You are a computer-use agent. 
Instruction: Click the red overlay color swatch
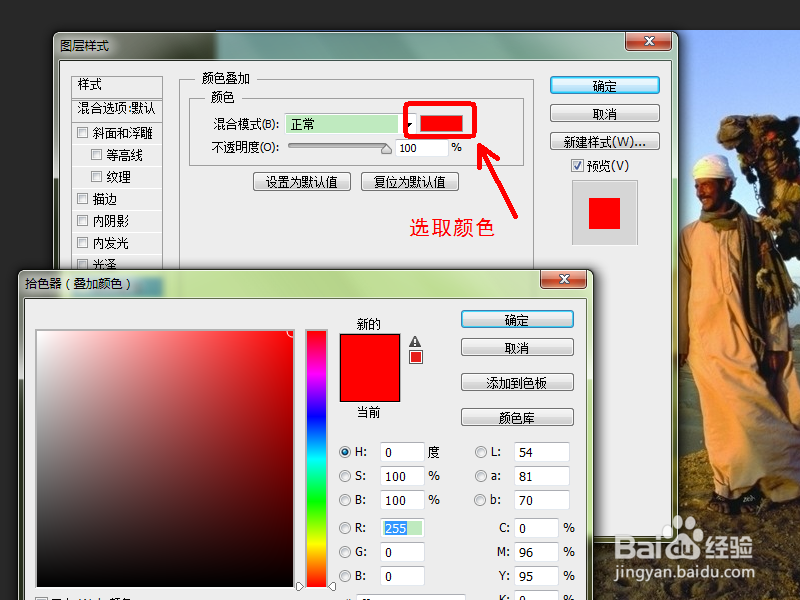[x=441, y=123]
